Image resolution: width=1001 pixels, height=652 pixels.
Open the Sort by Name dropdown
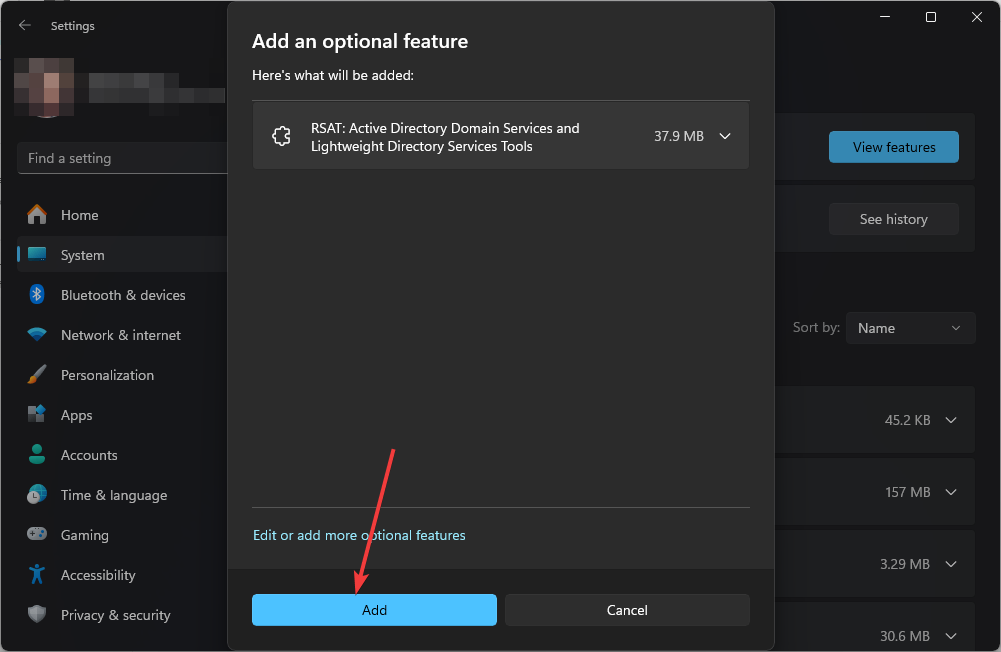click(x=910, y=328)
